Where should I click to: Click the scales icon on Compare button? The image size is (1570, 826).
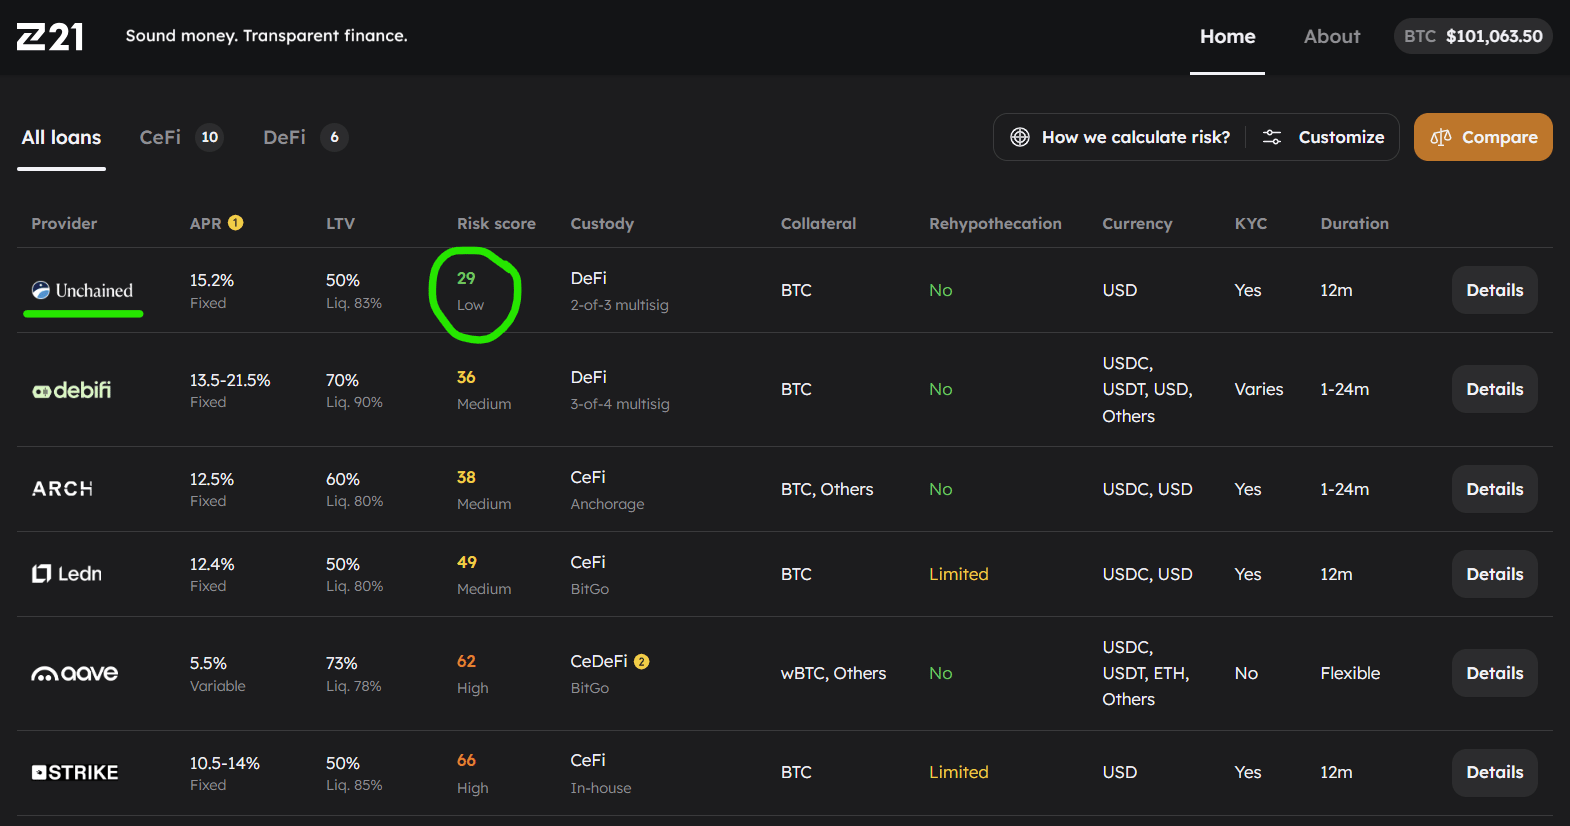point(1441,137)
